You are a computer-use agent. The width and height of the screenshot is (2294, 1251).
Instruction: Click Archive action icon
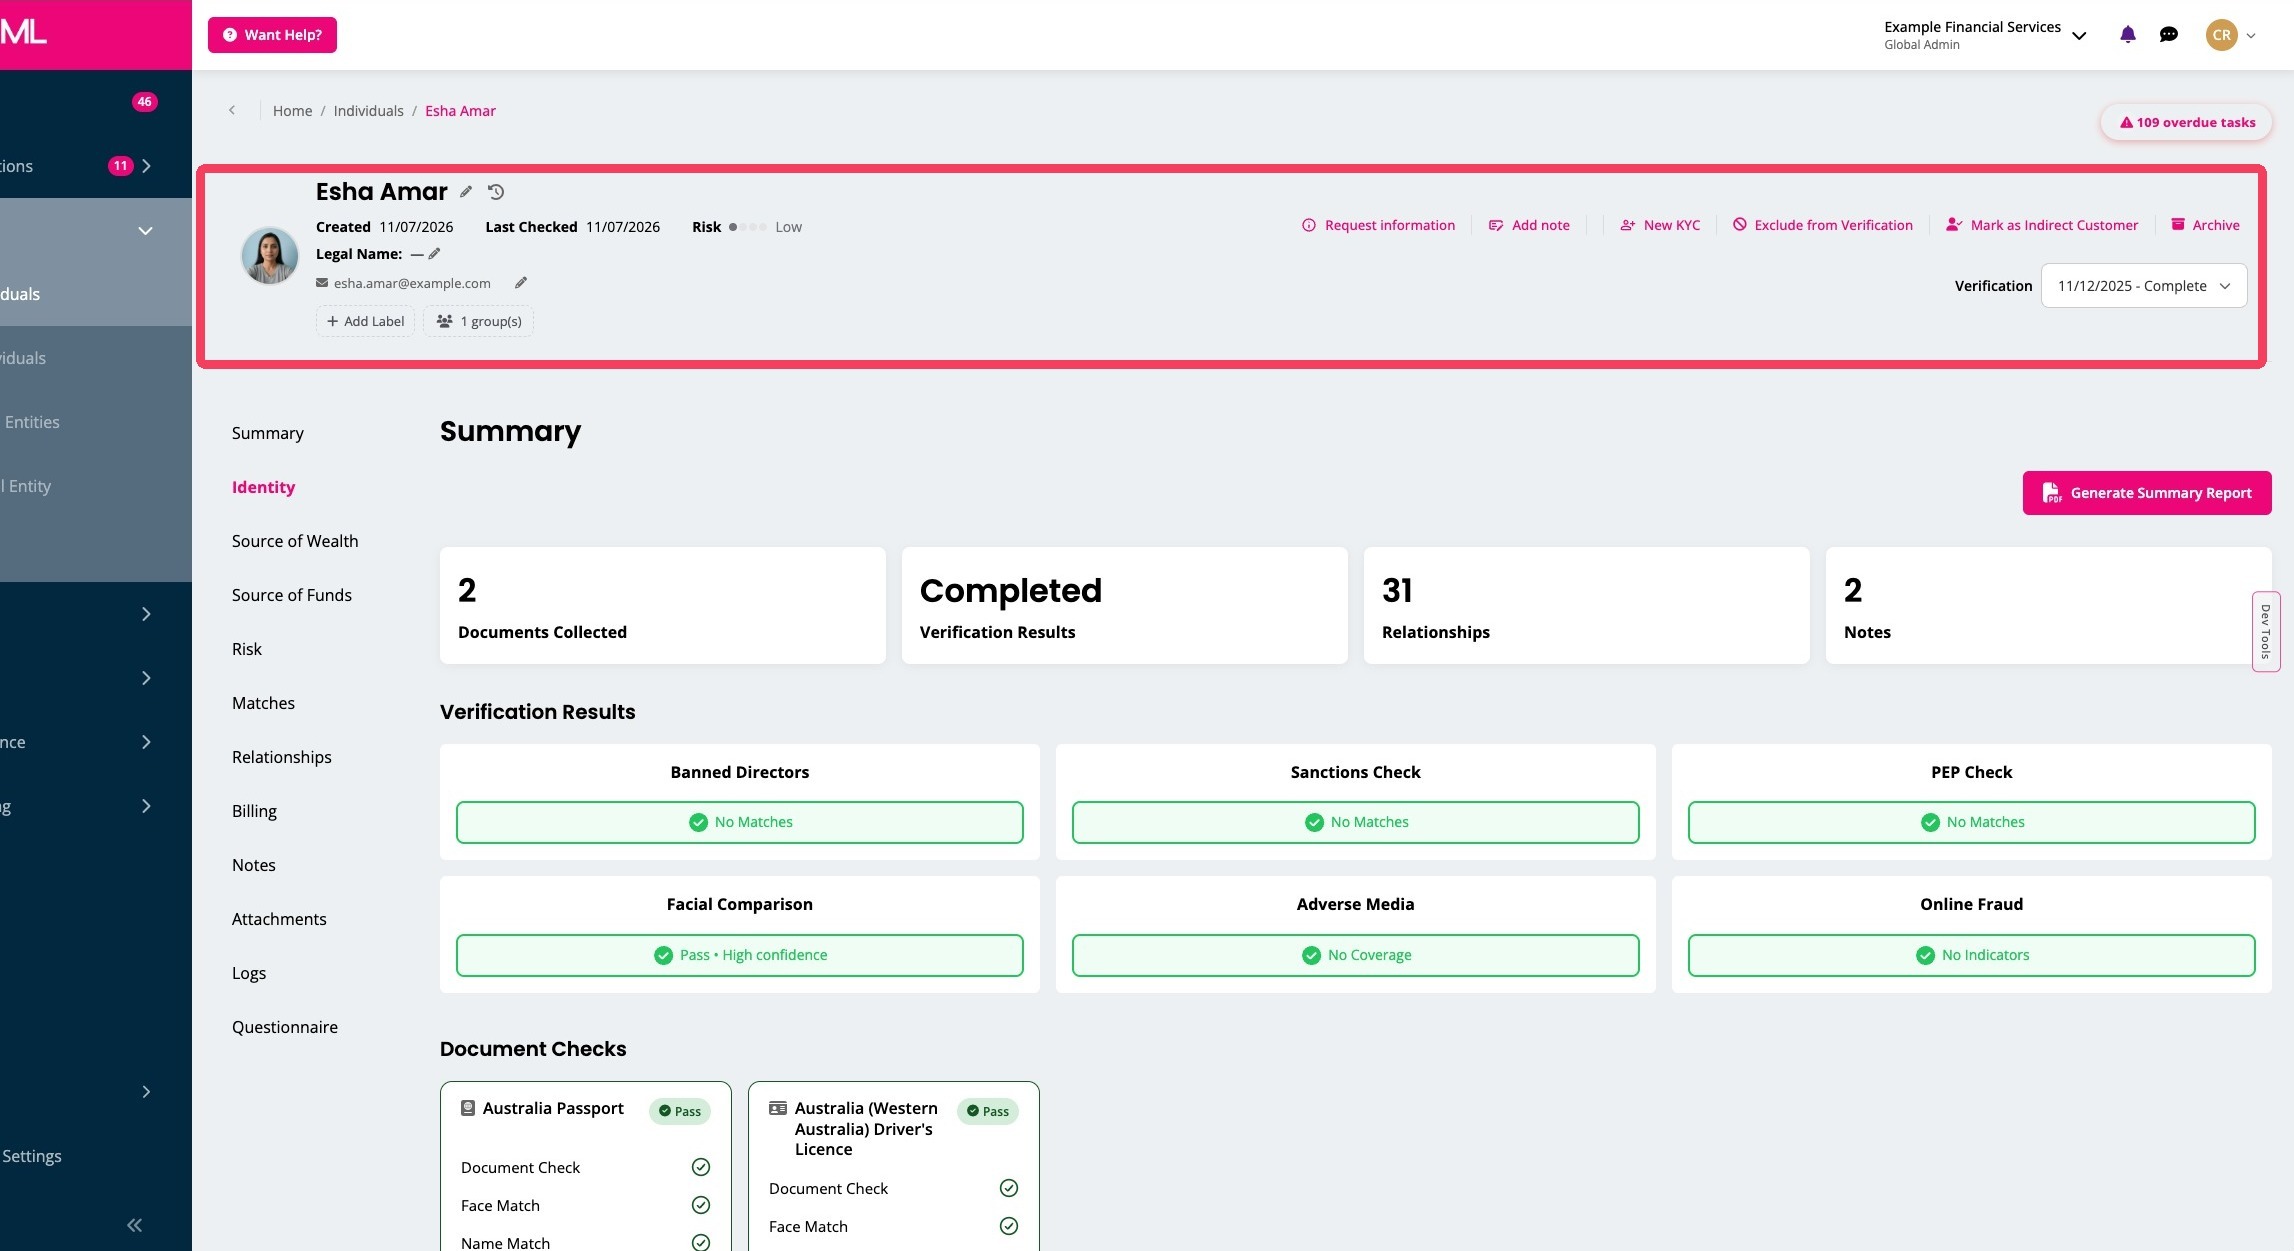click(x=2178, y=225)
